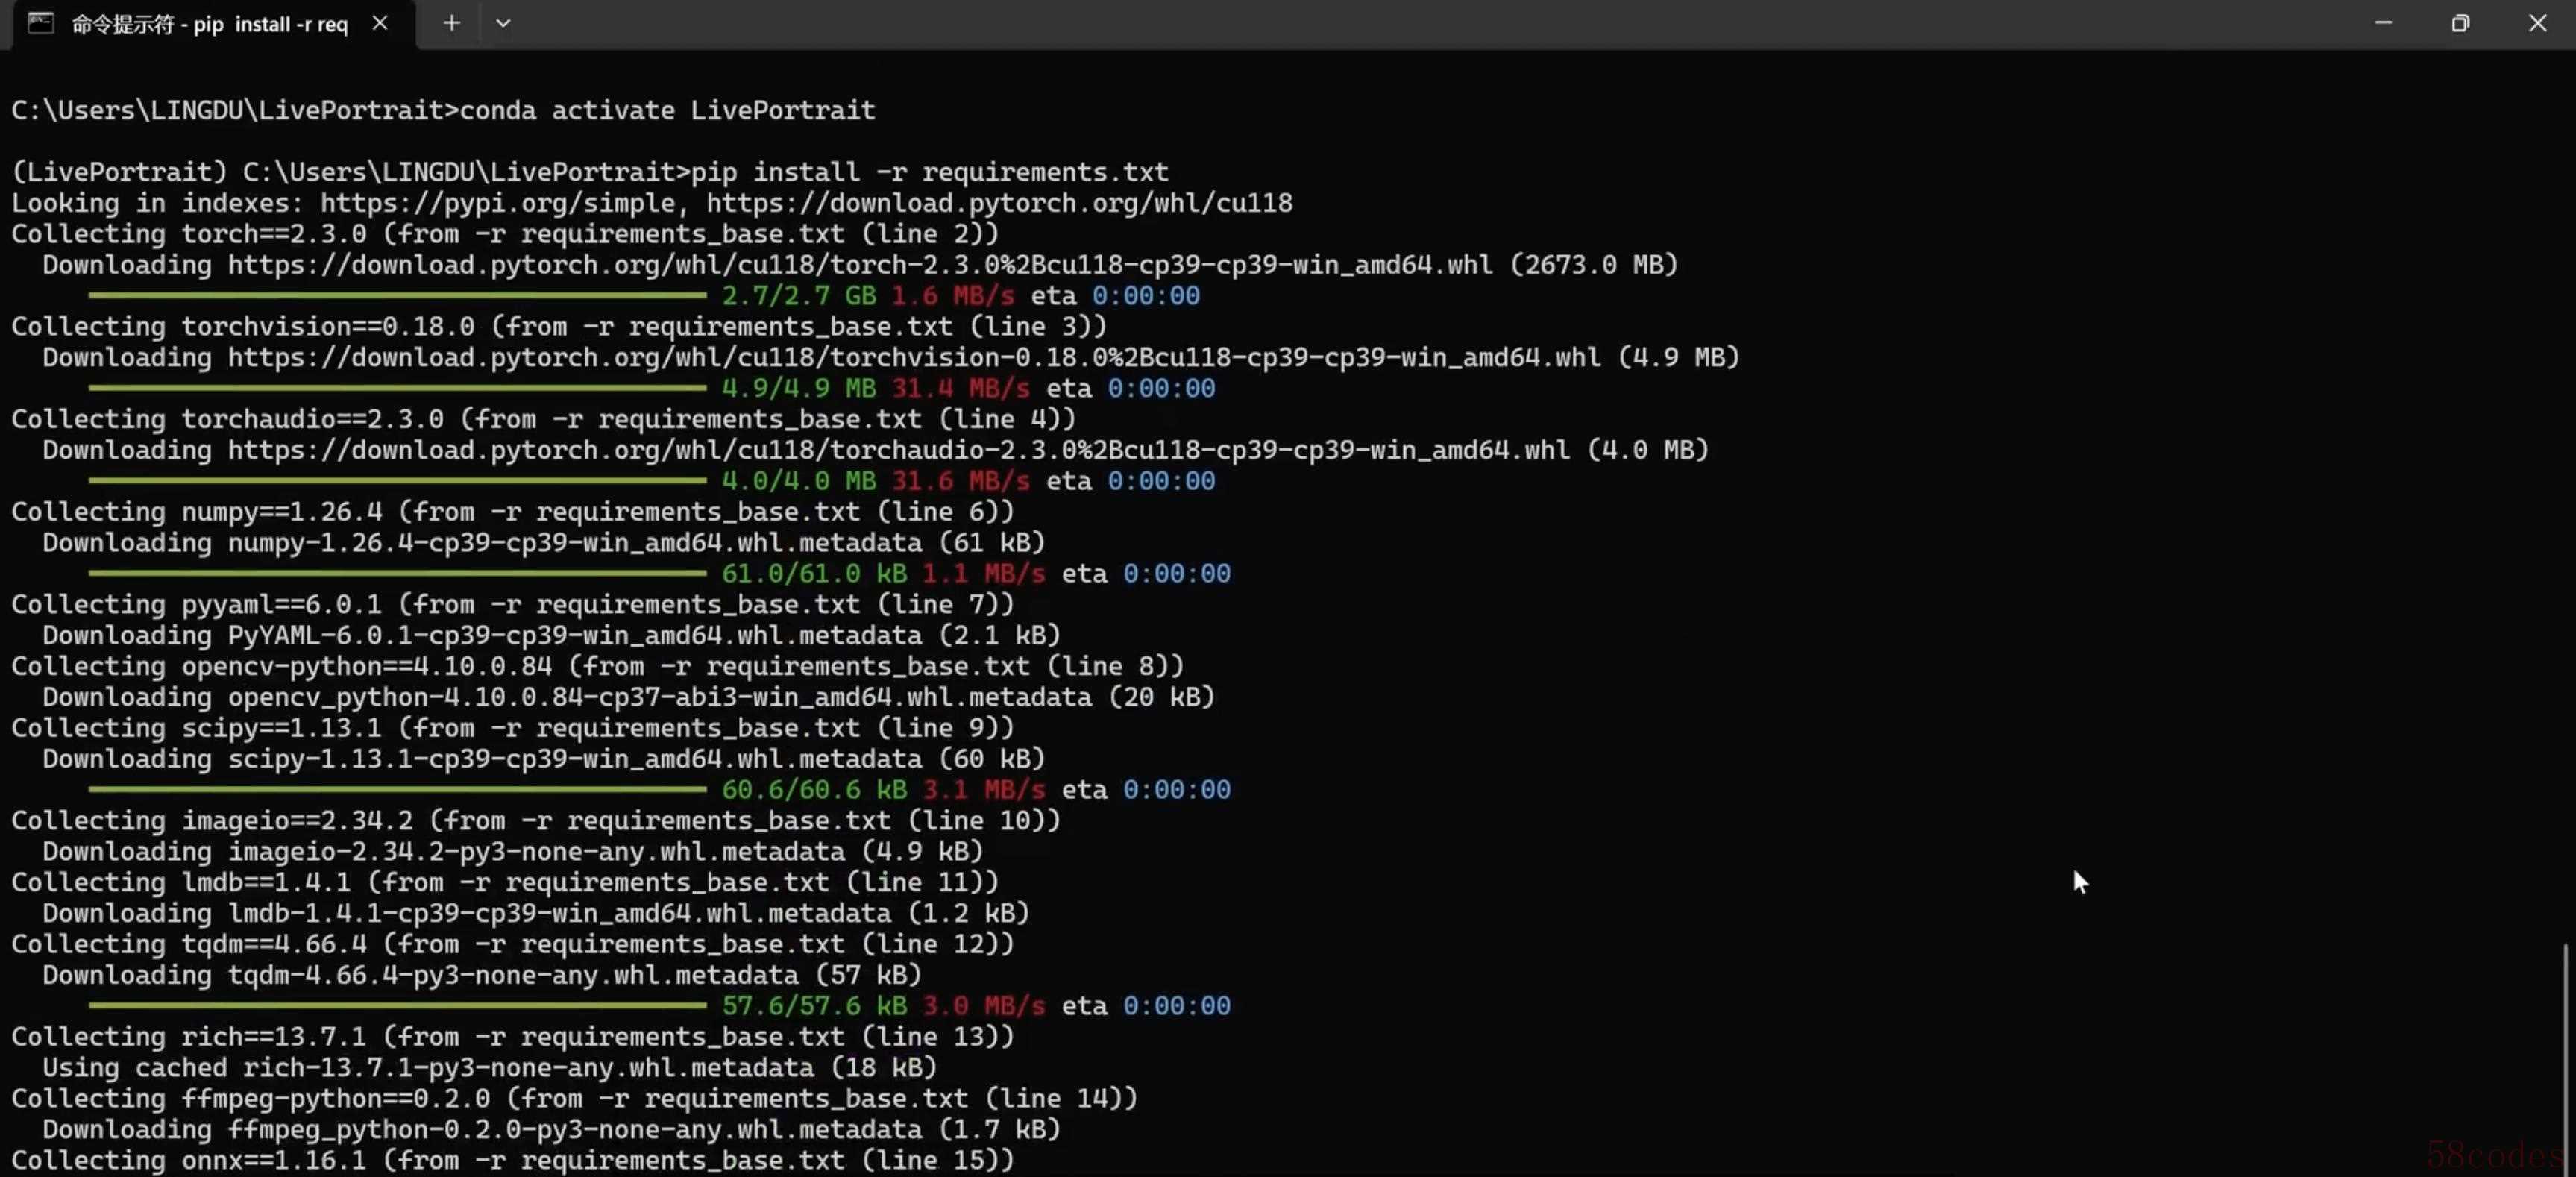Click the 4.9/4.9 MB progress bar
The image size is (2576, 1177).
pyautogui.click(x=397, y=388)
